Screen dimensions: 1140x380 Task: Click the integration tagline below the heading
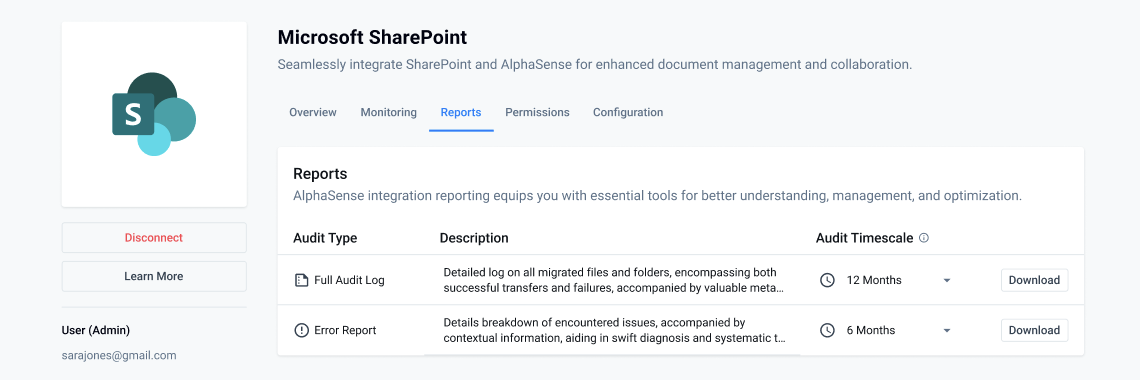(595, 65)
